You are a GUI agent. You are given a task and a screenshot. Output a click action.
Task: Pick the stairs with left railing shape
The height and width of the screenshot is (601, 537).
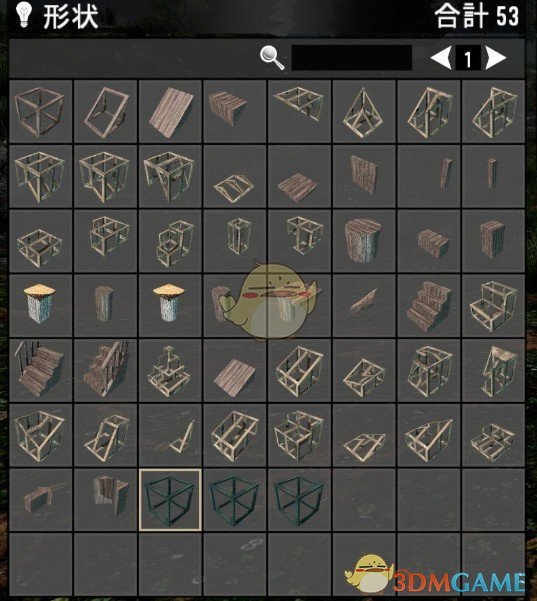(40, 370)
